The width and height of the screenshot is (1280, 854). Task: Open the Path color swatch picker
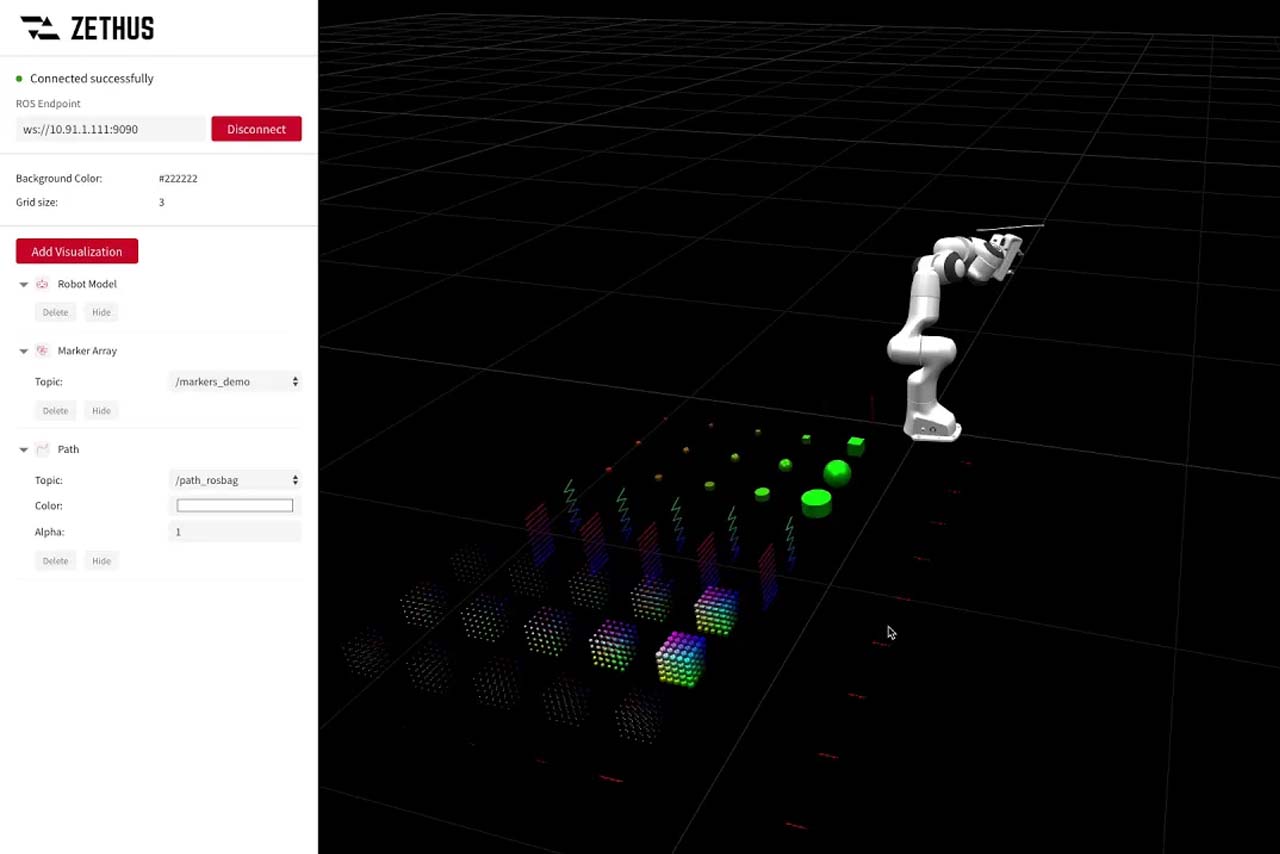click(235, 506)
